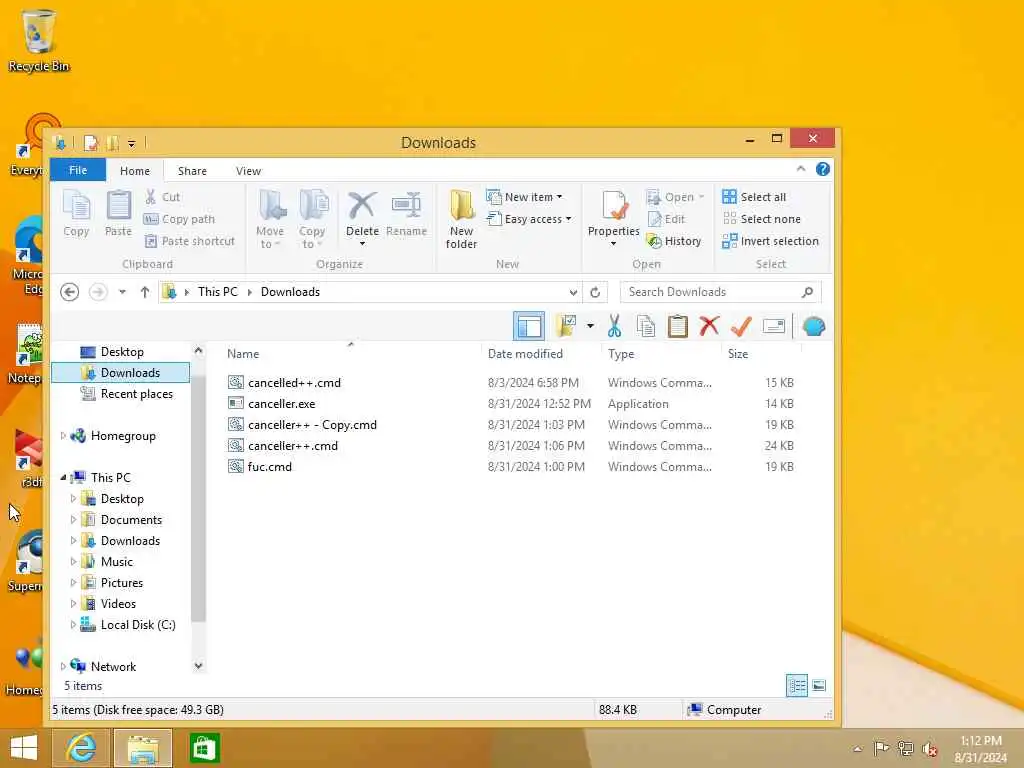
Task: Click History in the Open group
Action: 674,241
